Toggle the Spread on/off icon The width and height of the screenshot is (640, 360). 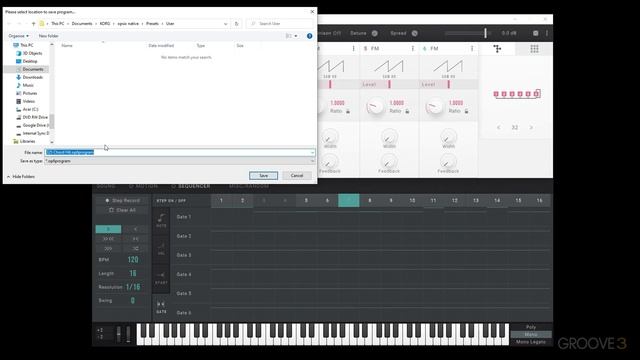415,33
